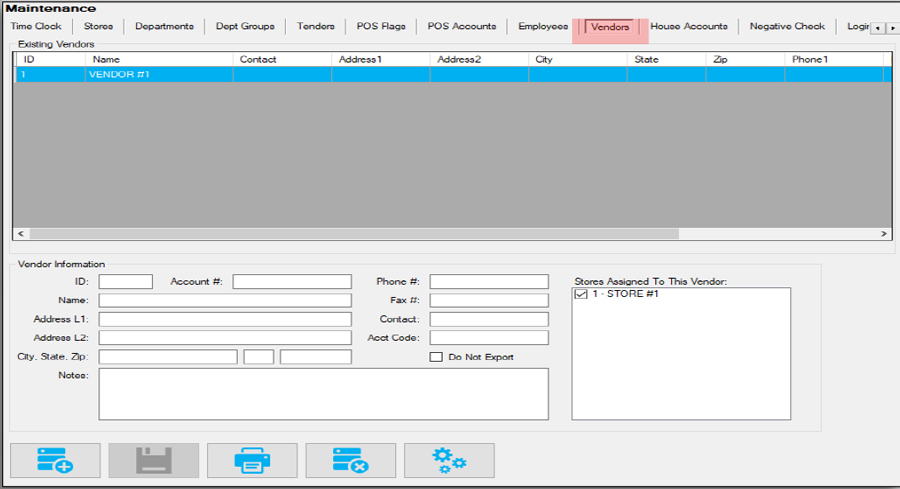900x489 pixels.
Task: Open the Stores tab
Action: [98, 26]
